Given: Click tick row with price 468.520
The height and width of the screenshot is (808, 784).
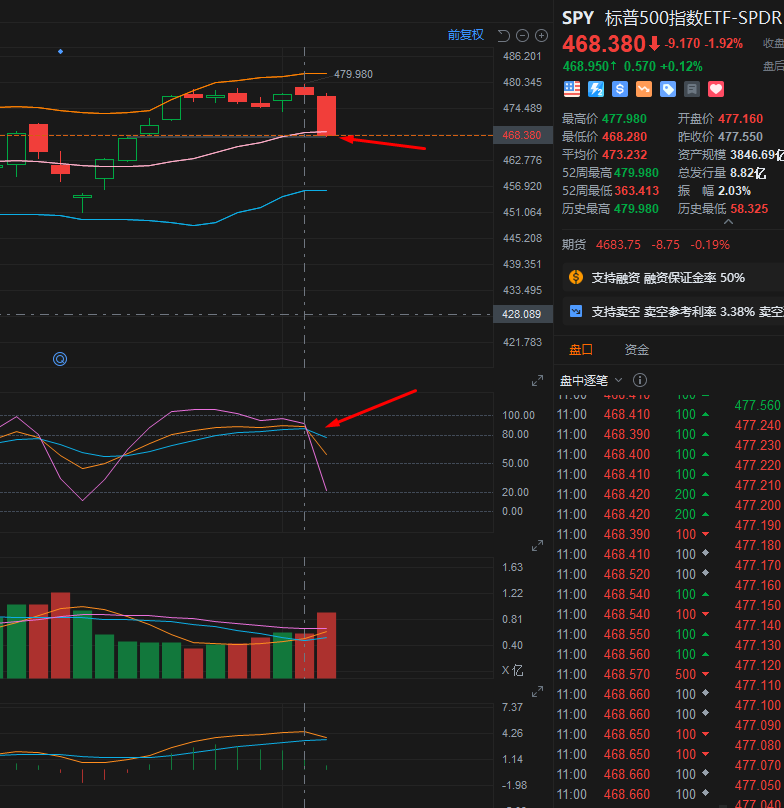Looking at the screenshot, I should coord(633,574).
